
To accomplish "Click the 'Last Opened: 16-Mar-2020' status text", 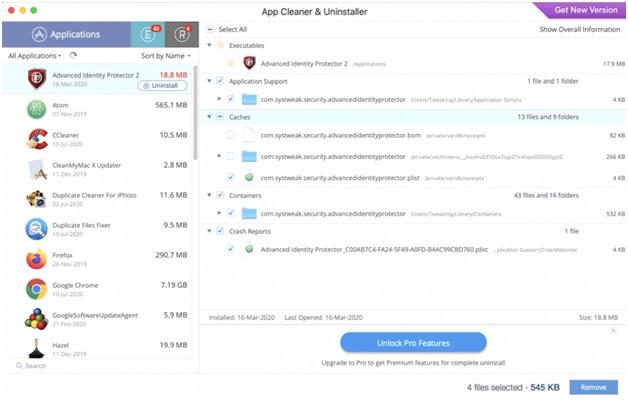I will (323, 318).
